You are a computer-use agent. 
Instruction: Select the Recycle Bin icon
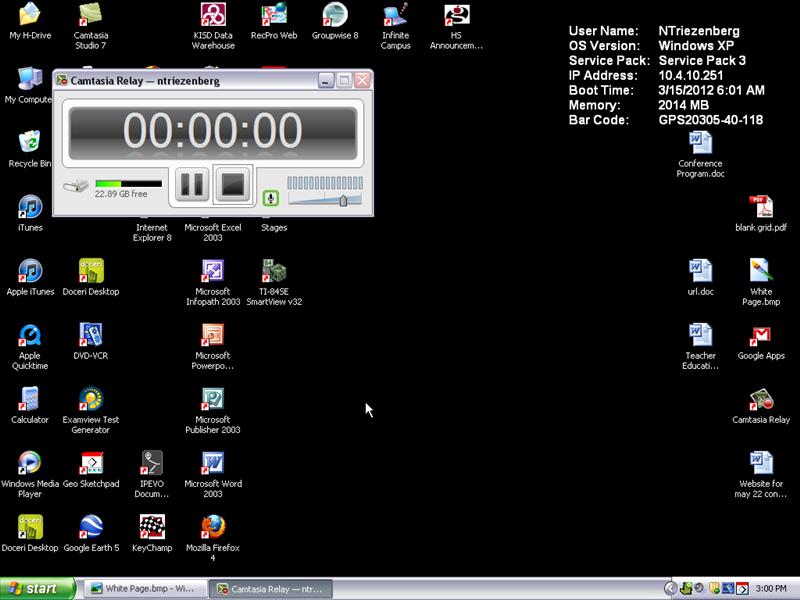[29, 148]
